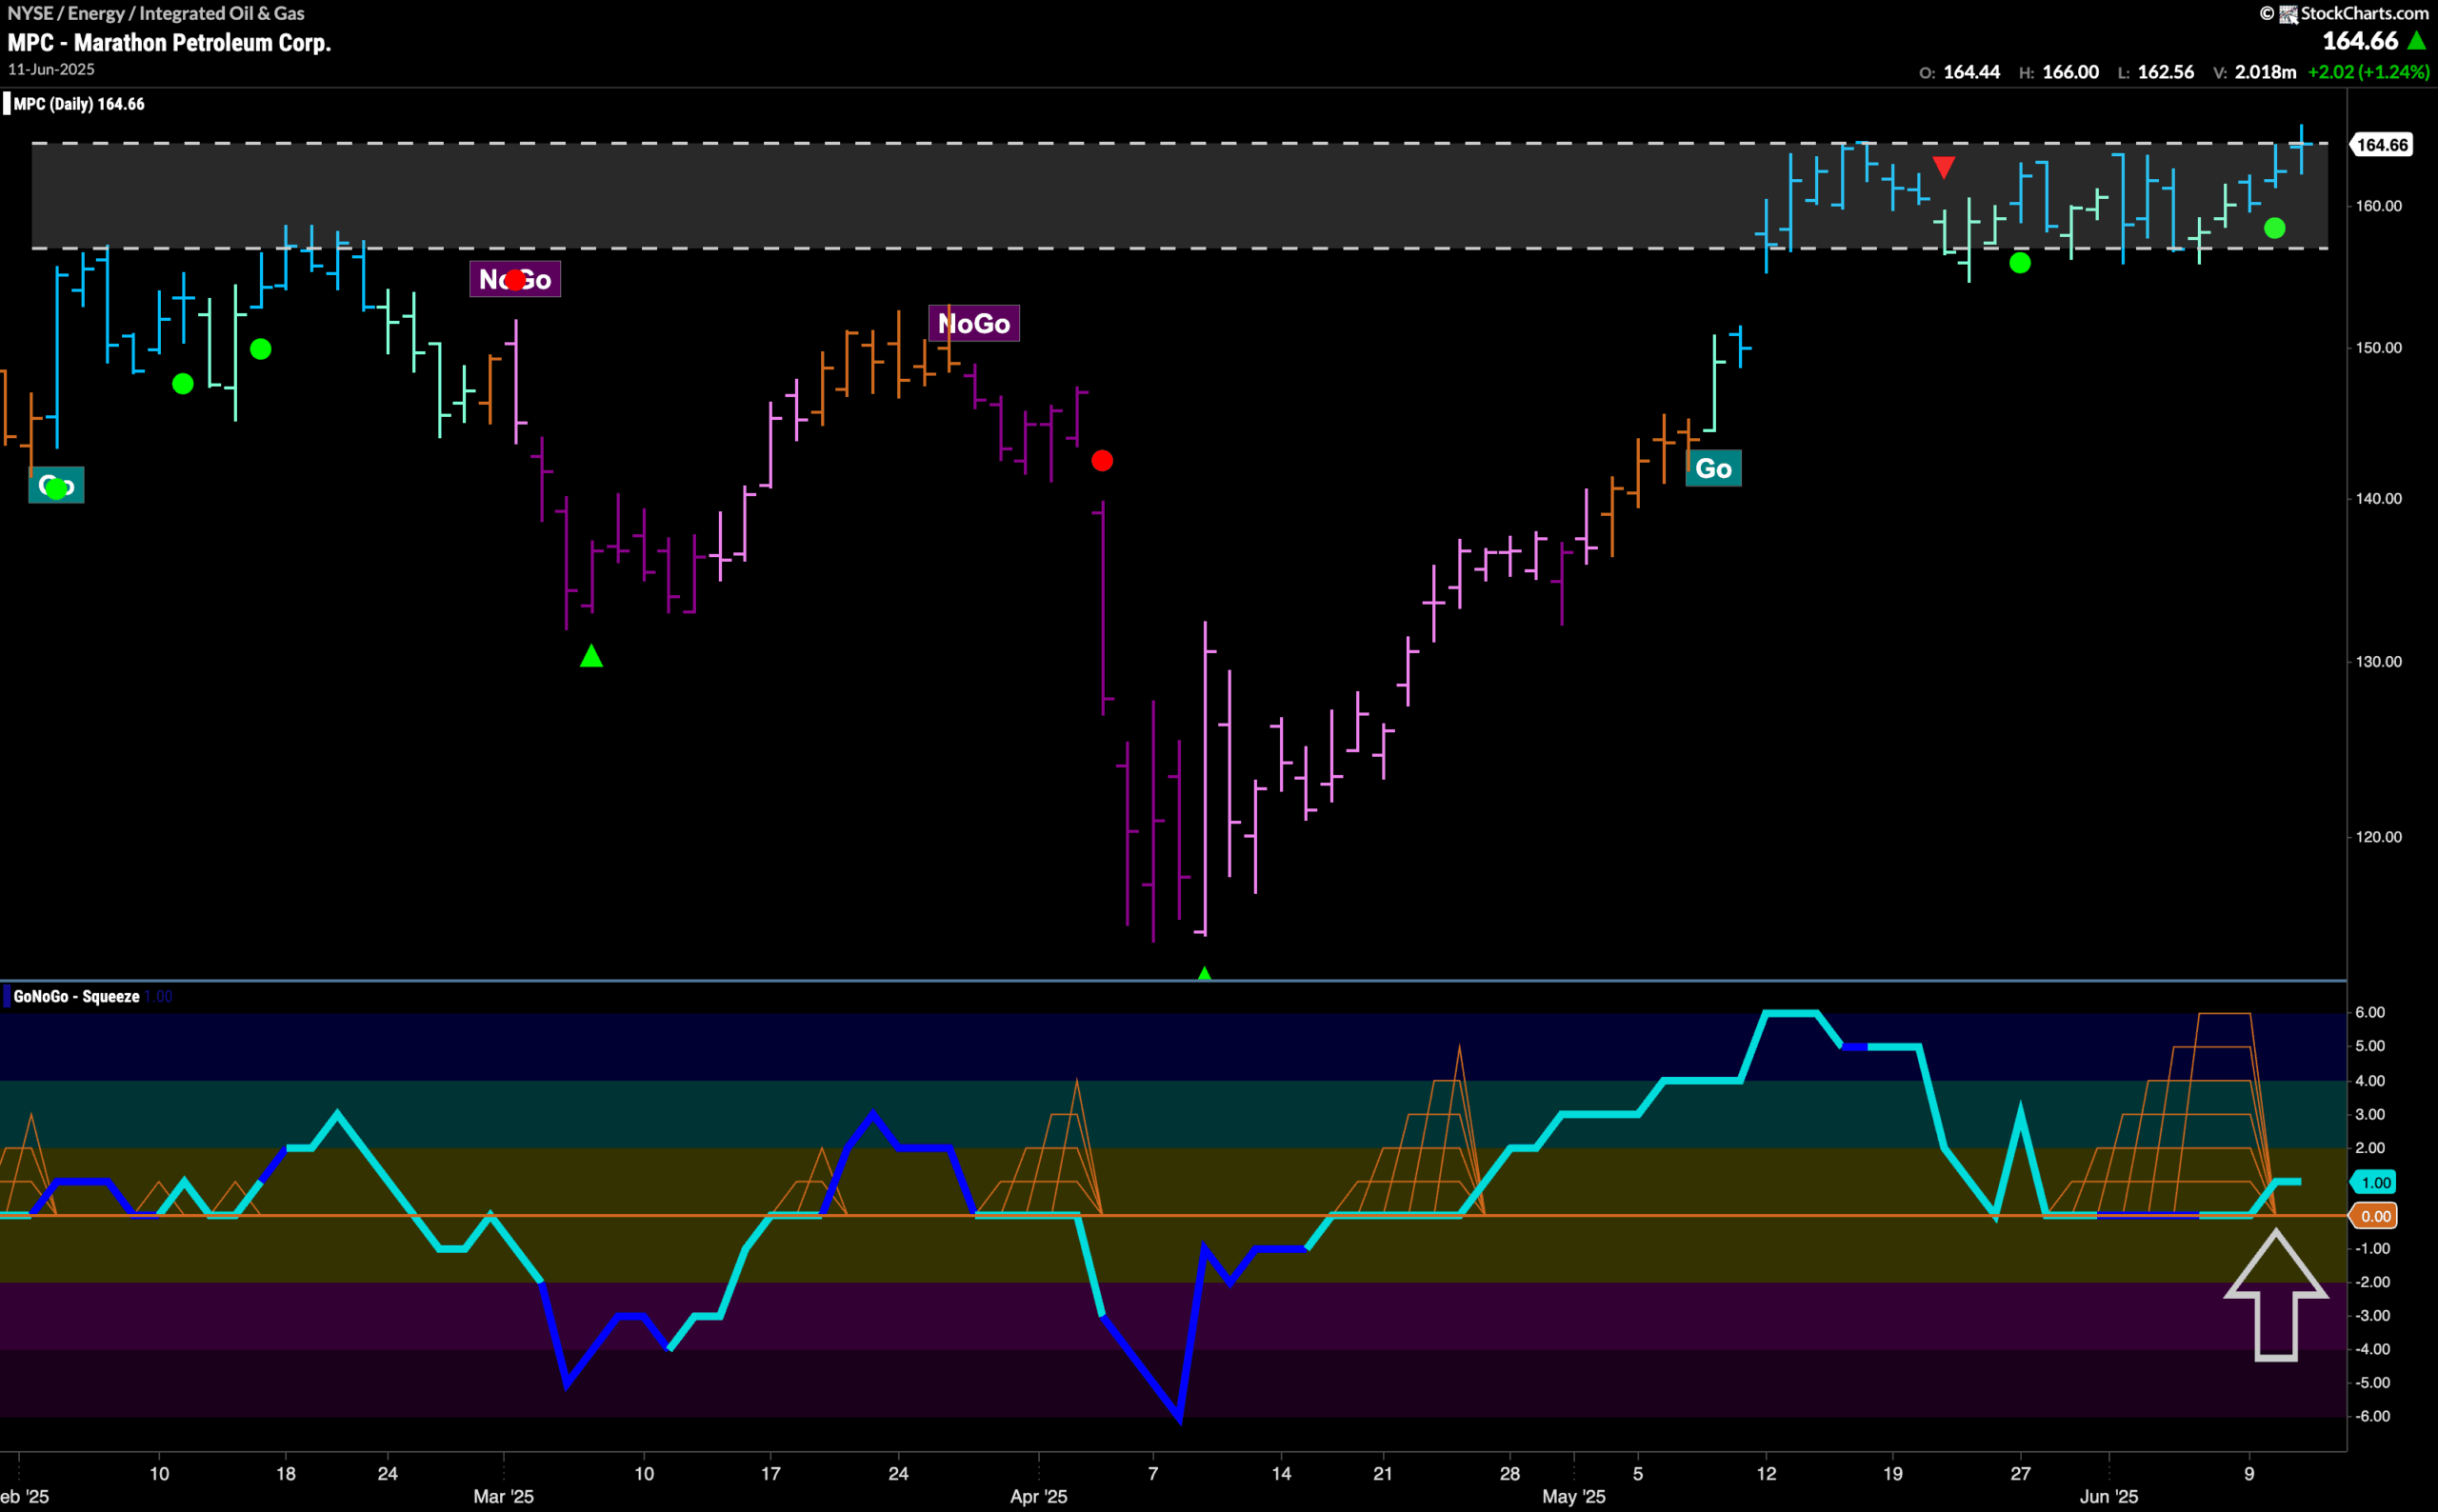Click the 150.00 price axis label
Viewport: 2438px width, 1512px height.
(x=2378, y=348)
